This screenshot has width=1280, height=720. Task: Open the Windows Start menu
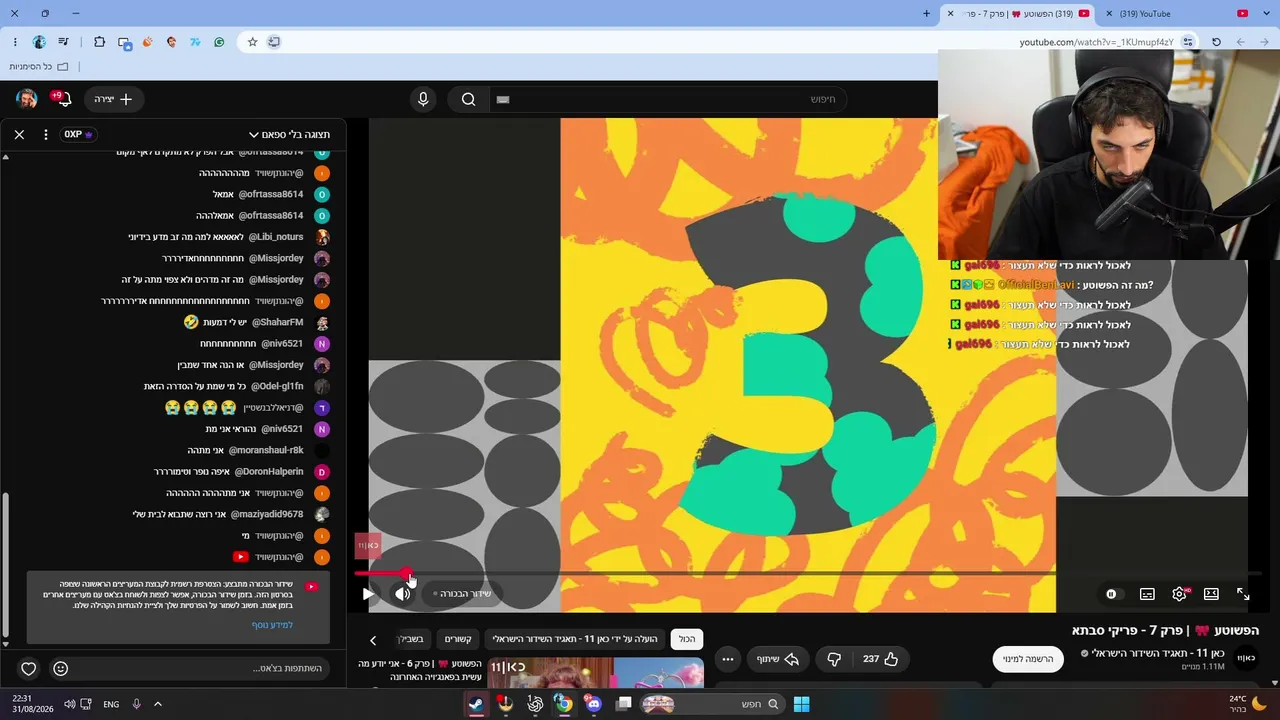click(801, 704)
